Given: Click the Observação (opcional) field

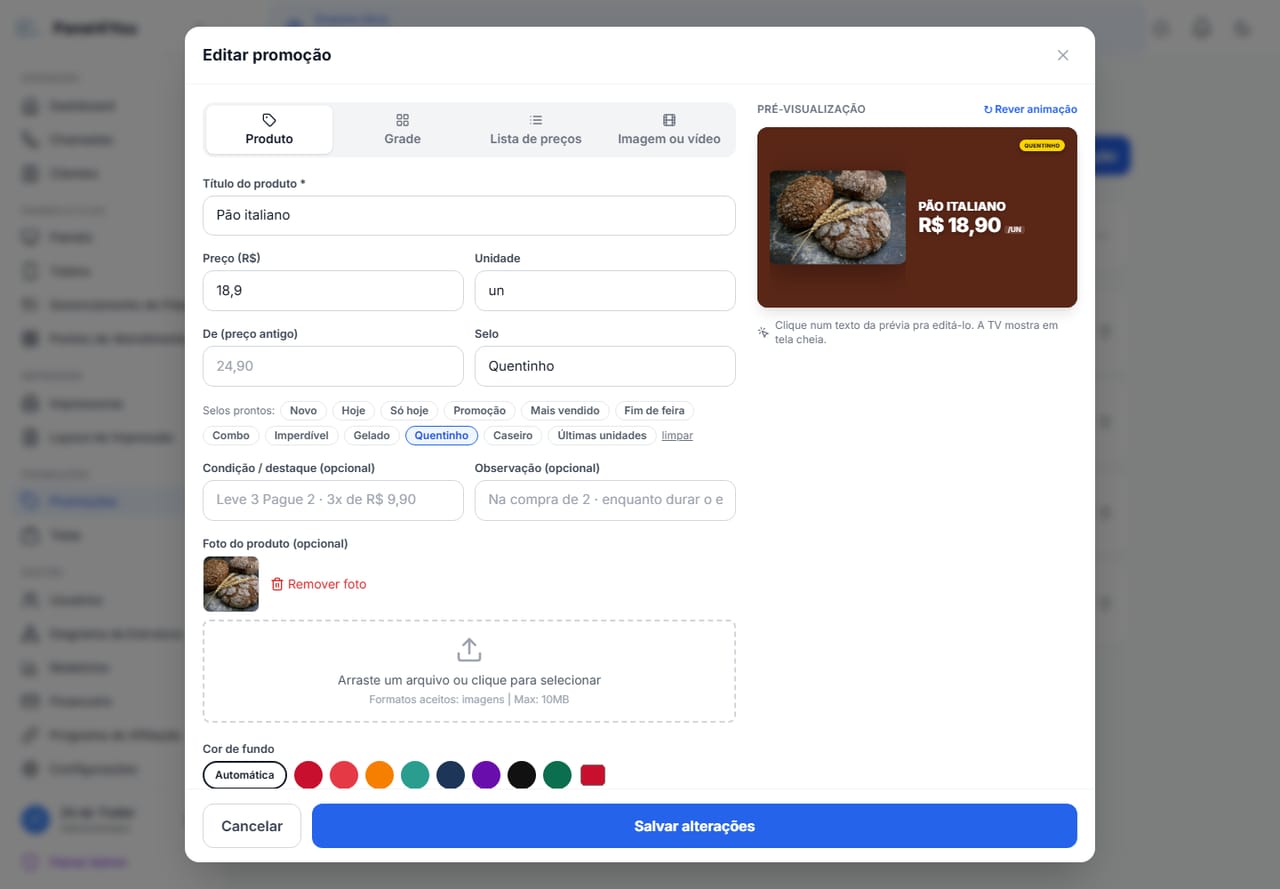Looking at the screenshot, I should (605, 500).
